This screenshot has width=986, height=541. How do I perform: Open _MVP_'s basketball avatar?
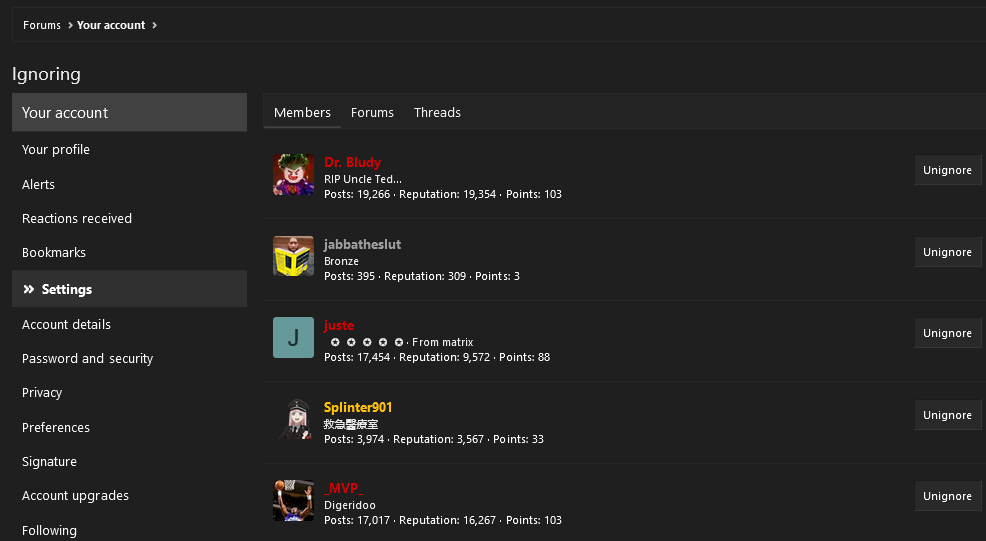coord(293,500)
